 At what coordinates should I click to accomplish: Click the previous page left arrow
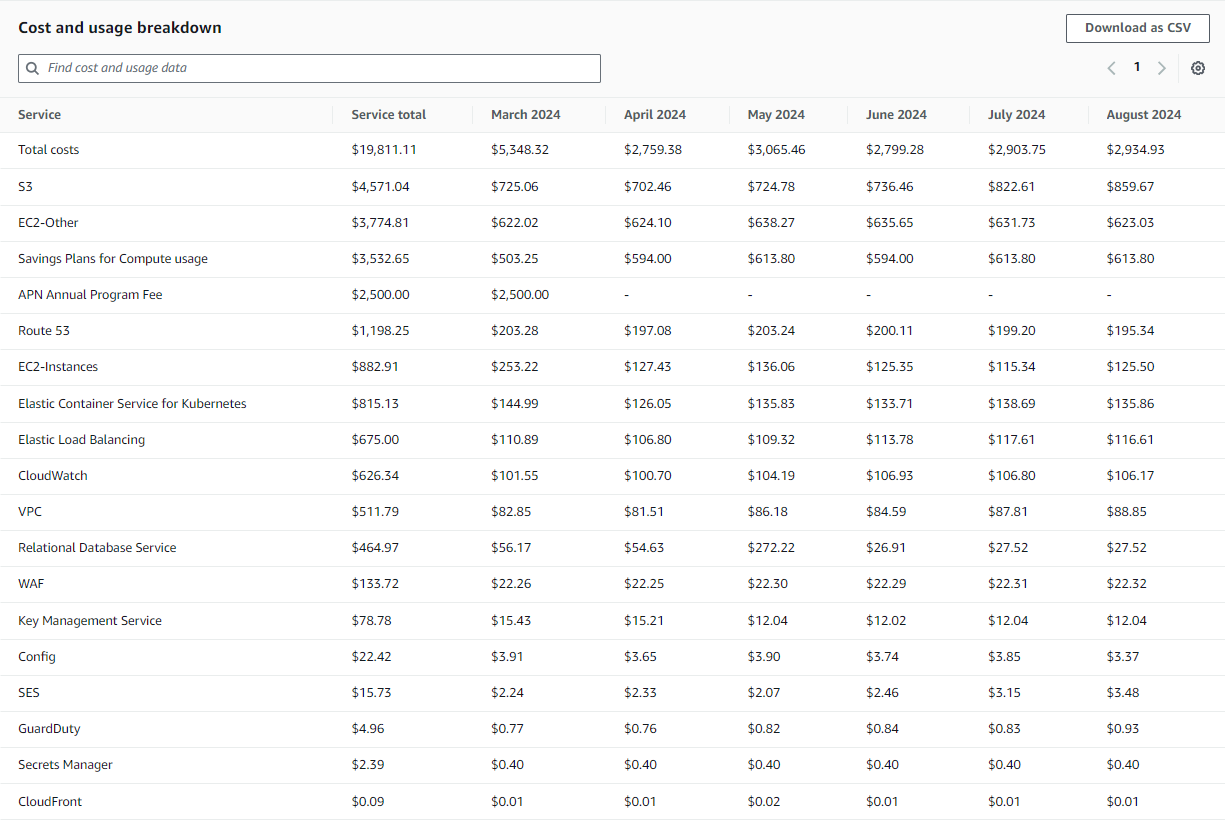tap(1111, 67)
